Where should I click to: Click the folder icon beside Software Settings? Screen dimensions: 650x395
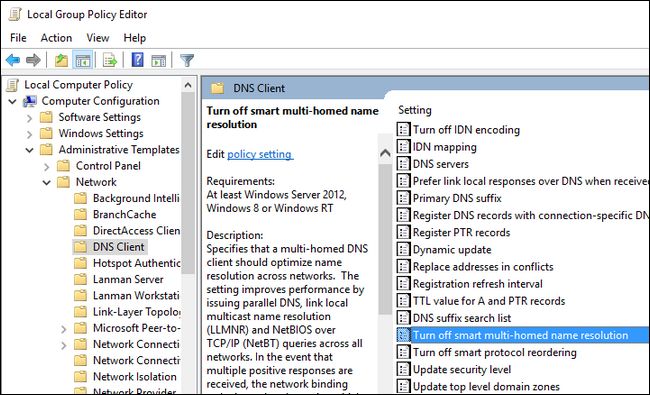click(46, 117)
